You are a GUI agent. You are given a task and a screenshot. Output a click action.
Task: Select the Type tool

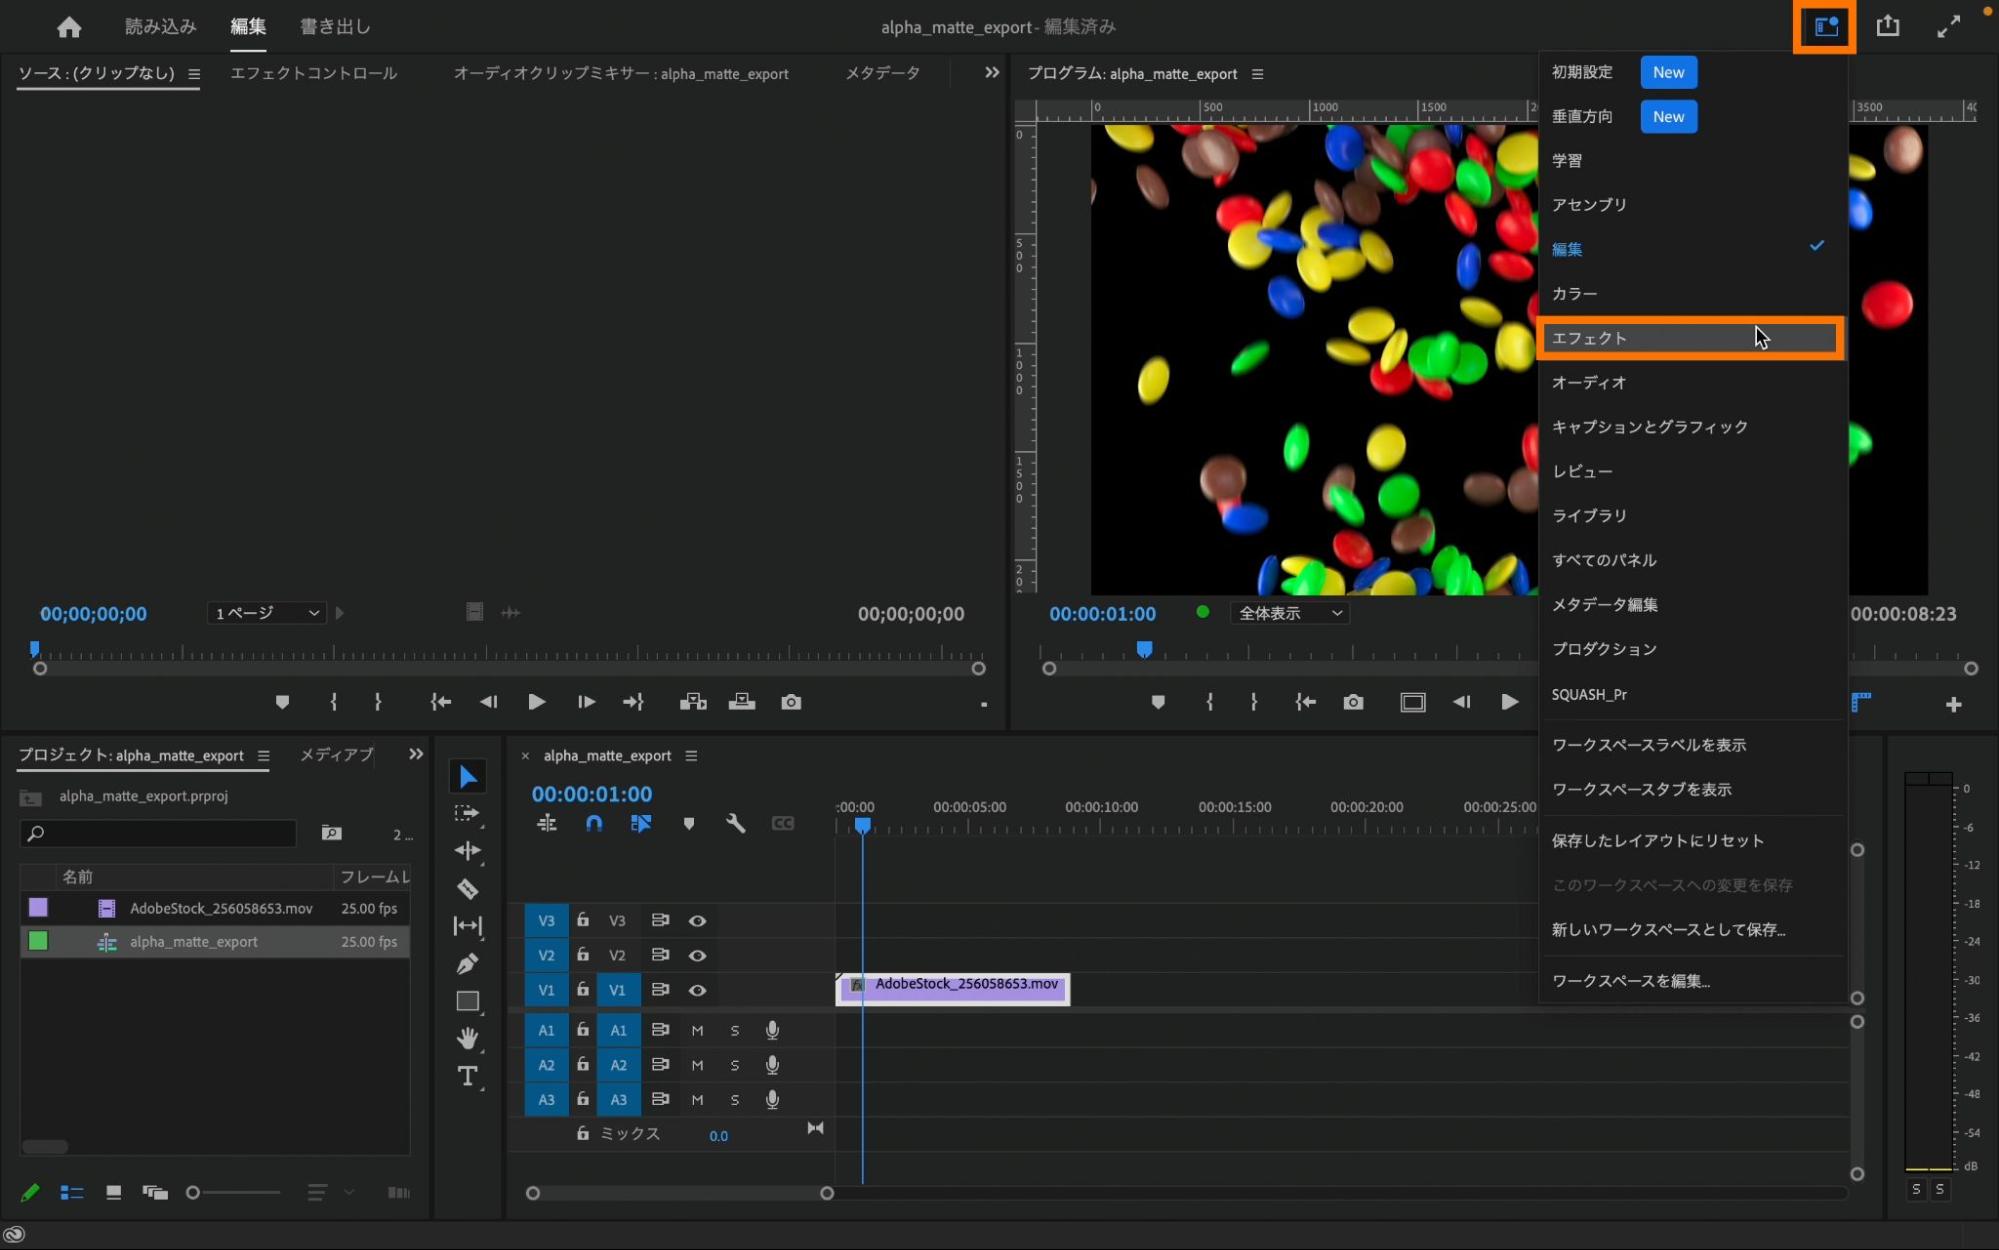click(x=467, y=1076)
